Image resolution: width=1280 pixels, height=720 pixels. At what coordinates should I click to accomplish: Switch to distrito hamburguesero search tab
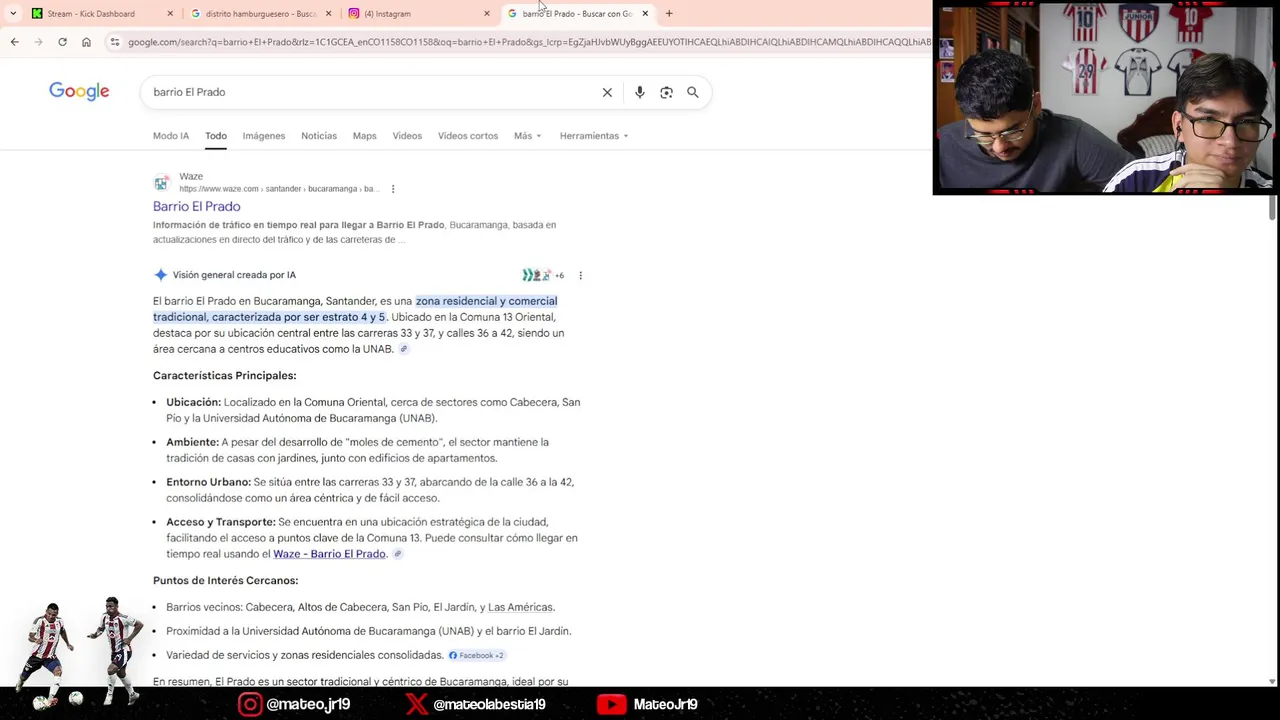click(260, 14)
